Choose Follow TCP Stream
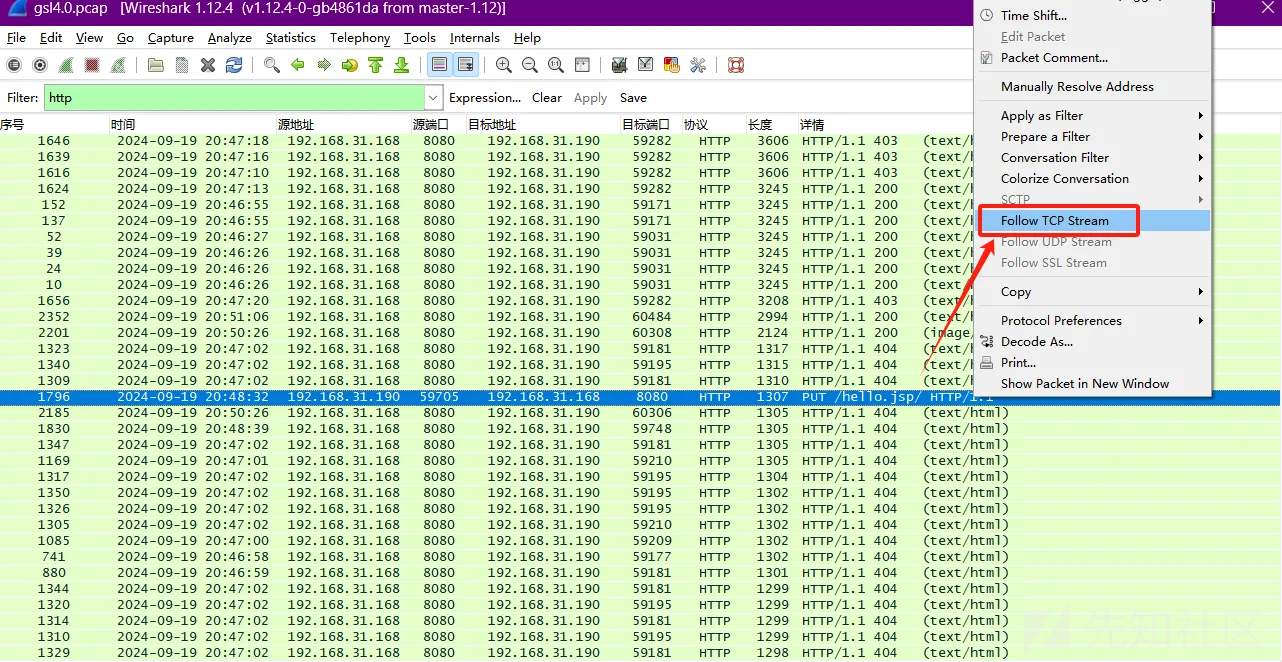This screenshot has width=1282, height=662. pyautogui.click(x=1093, y=221)
